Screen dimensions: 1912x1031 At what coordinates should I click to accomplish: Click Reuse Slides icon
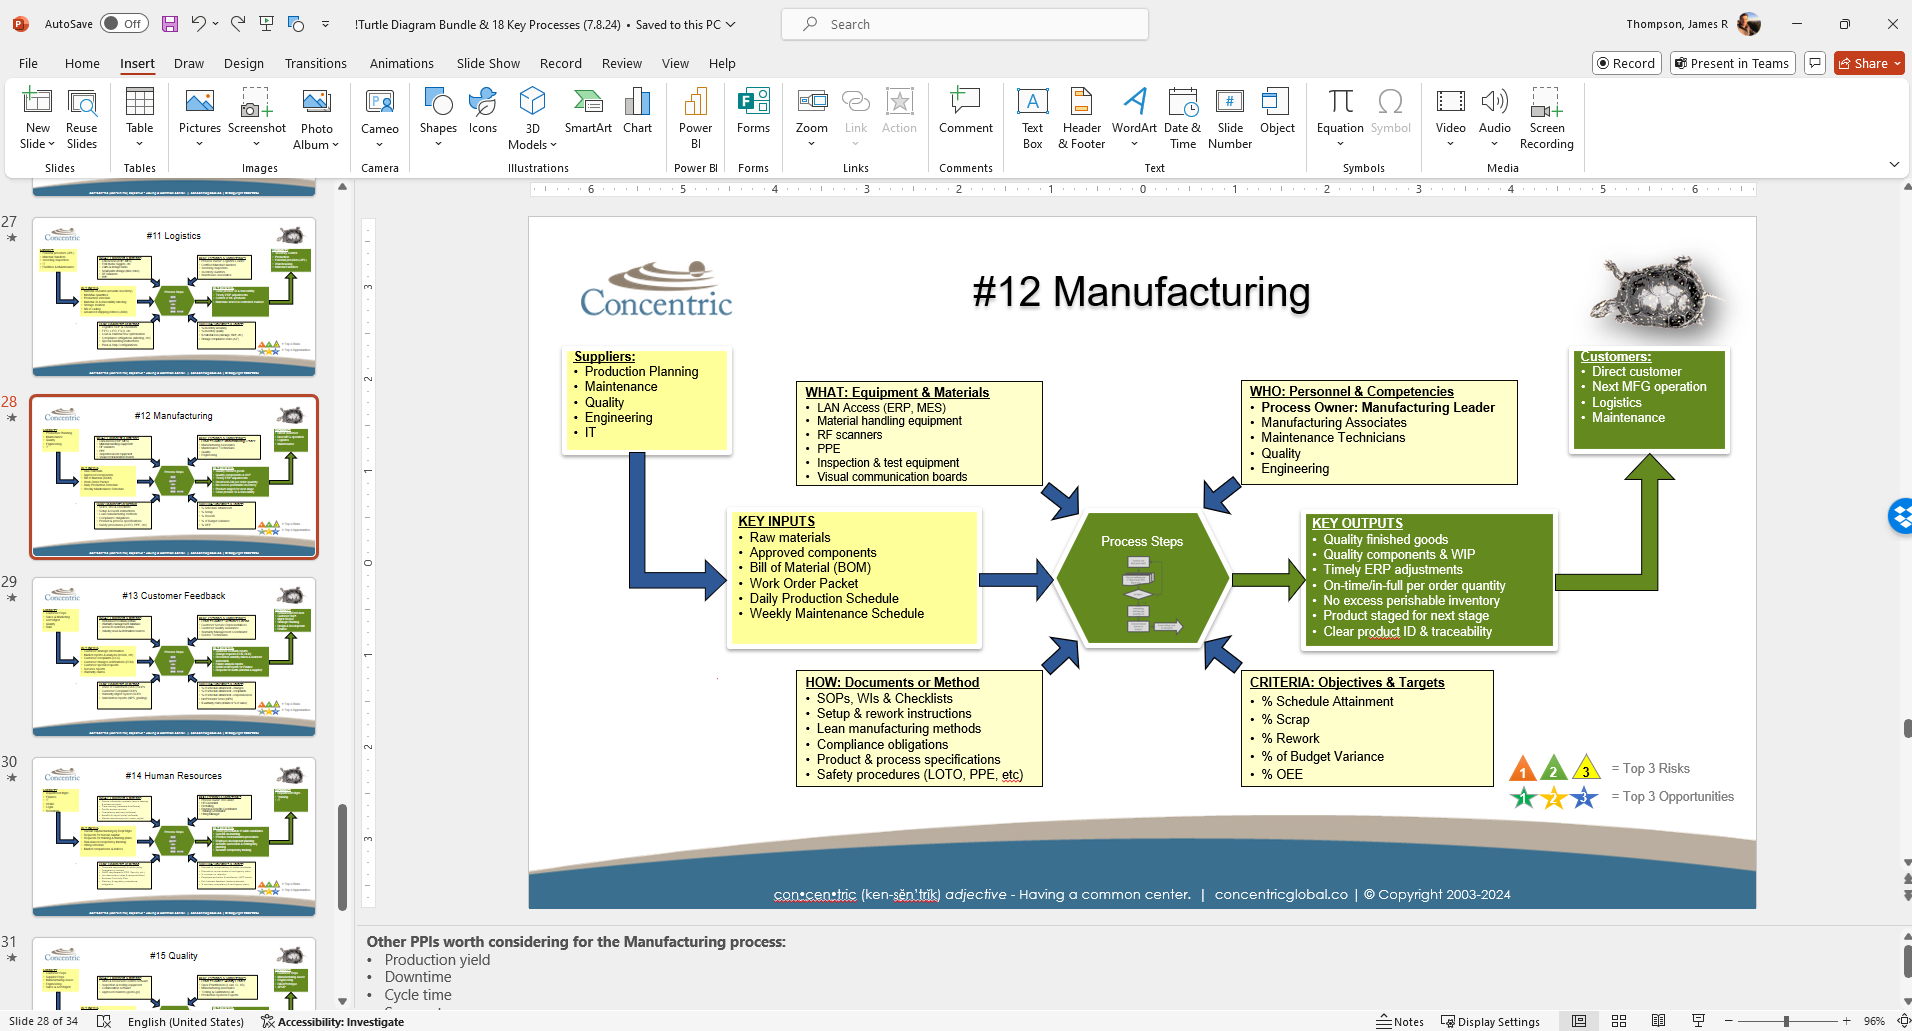point(82,118)
